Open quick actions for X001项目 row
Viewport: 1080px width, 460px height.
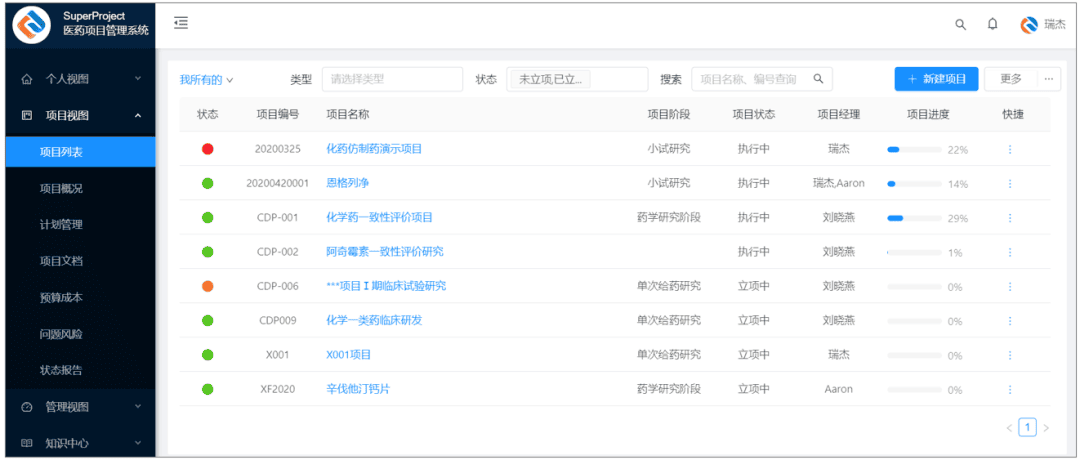(1010, 355)
